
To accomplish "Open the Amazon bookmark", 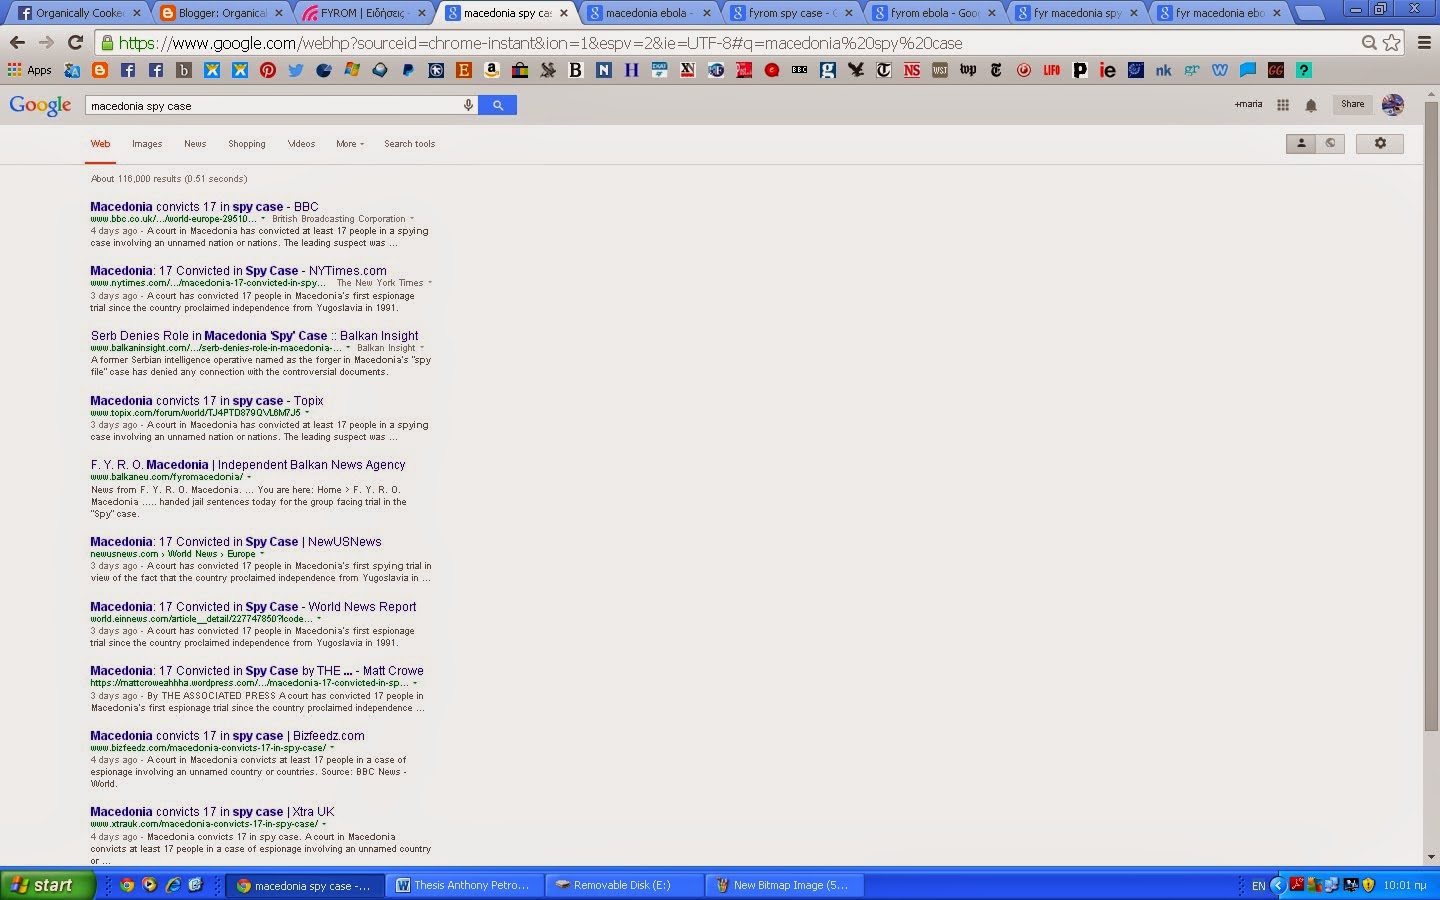I will pyautogui.click(x=492, y=70).
